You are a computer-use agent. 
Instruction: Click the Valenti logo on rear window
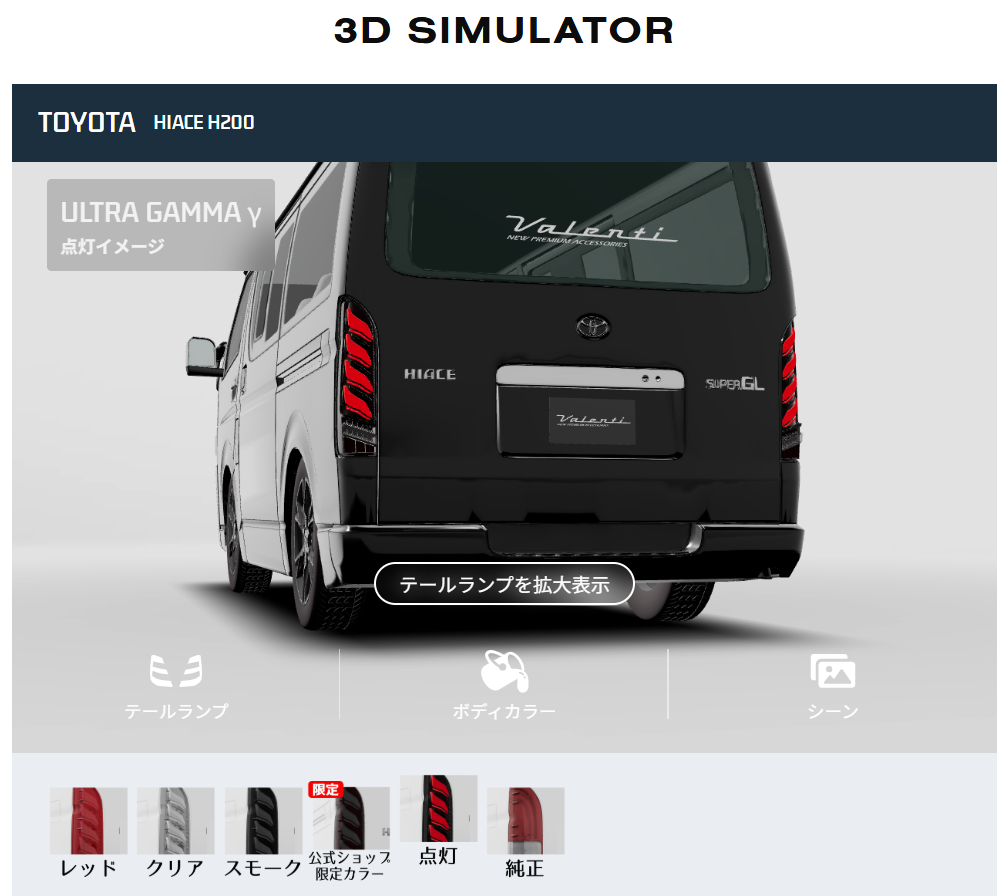592,230
